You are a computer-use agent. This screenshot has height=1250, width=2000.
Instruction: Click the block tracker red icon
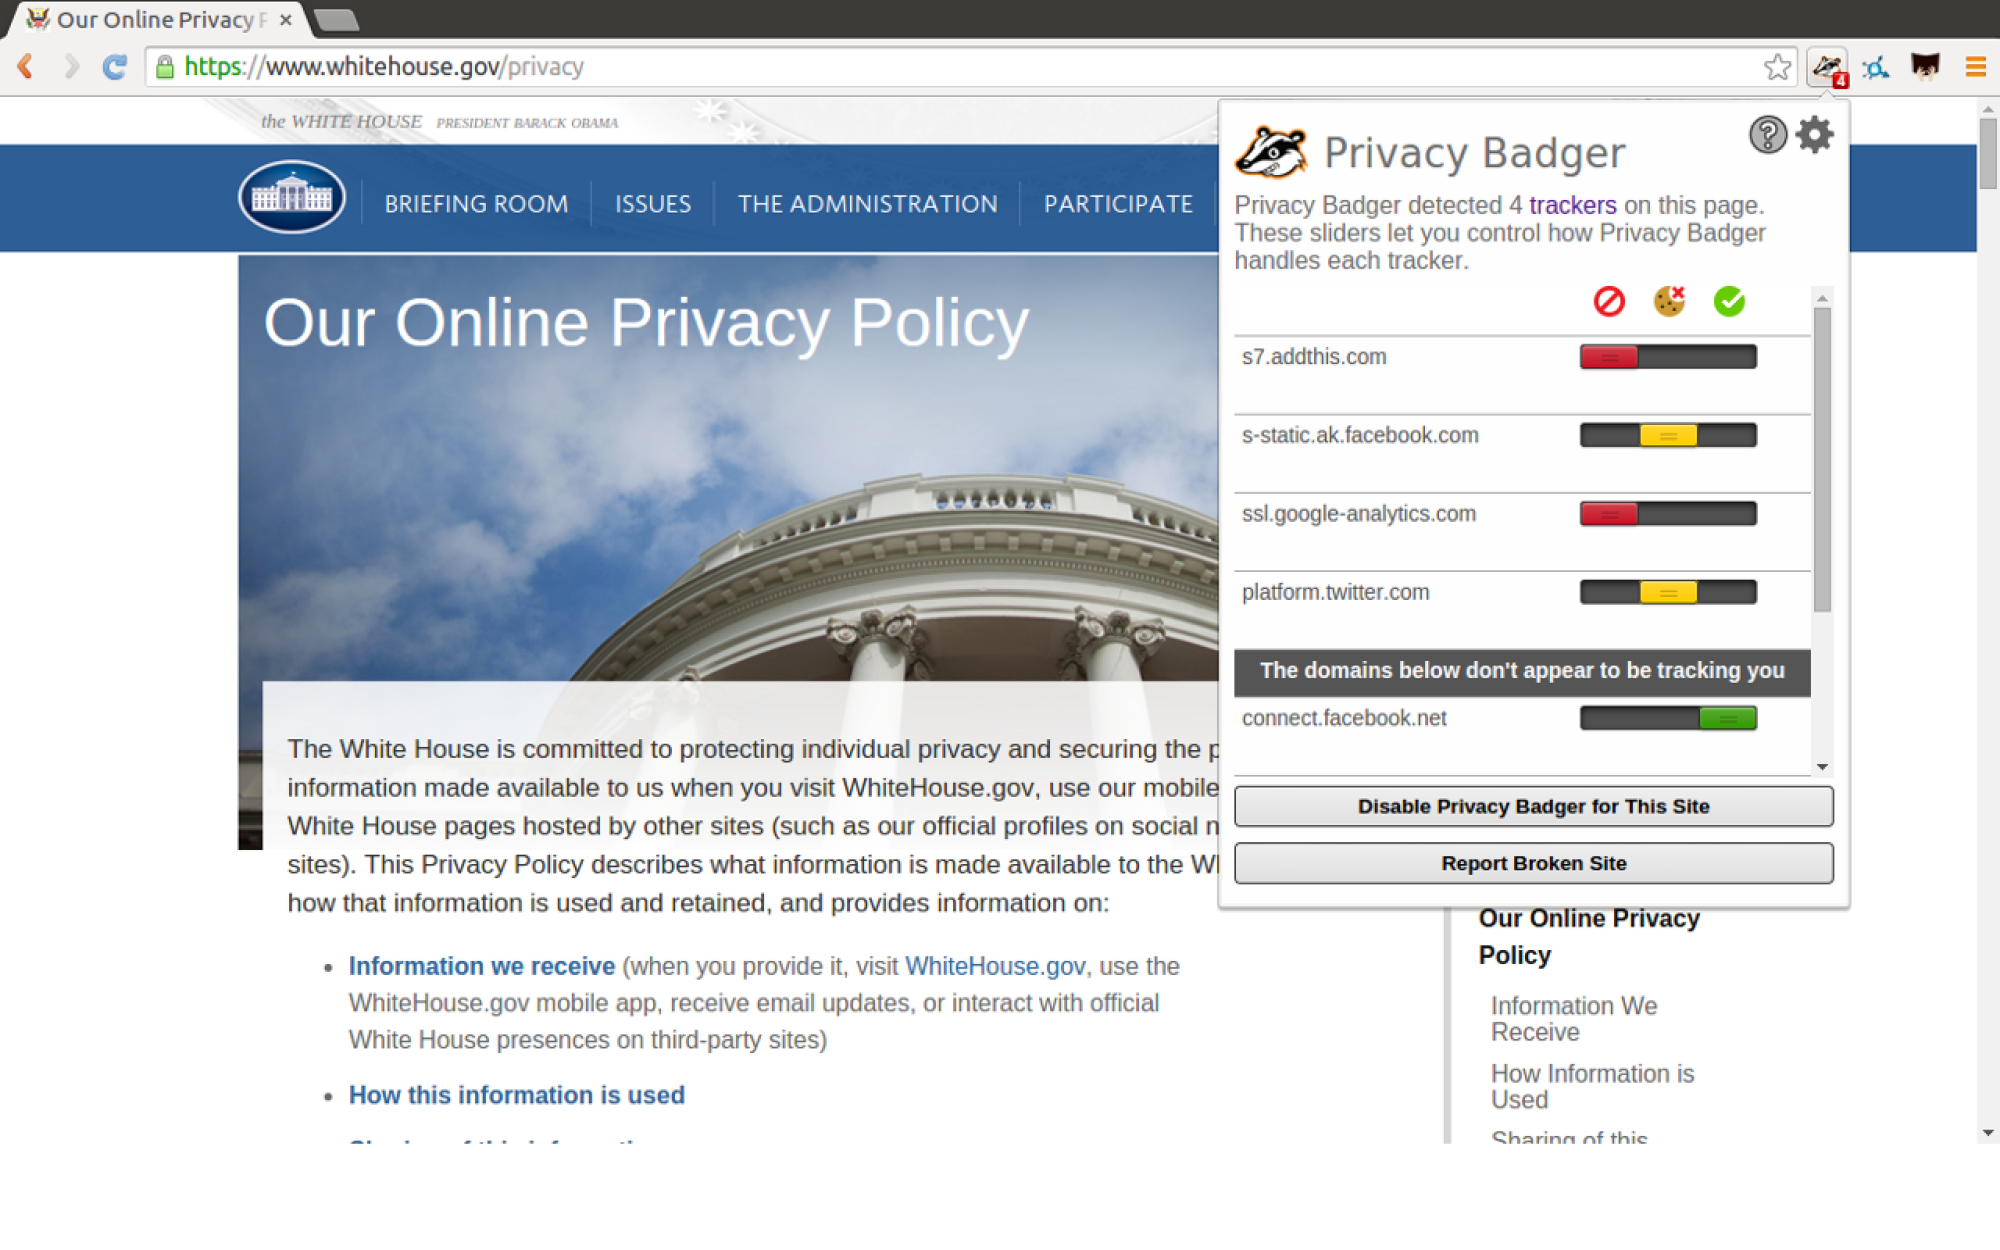point(1607,301)
